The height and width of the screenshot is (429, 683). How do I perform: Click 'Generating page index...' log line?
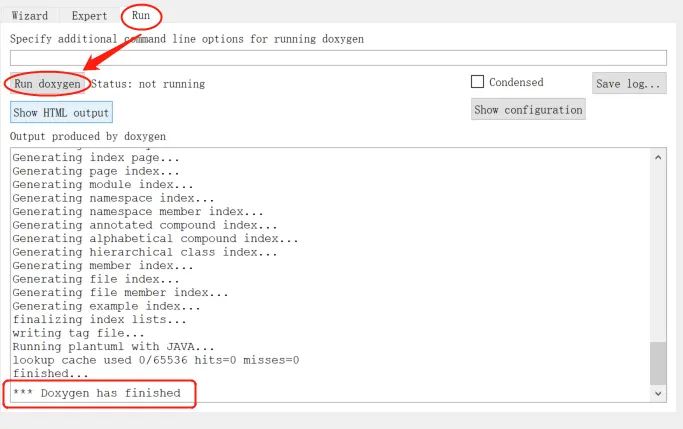[x=96, y=171]
